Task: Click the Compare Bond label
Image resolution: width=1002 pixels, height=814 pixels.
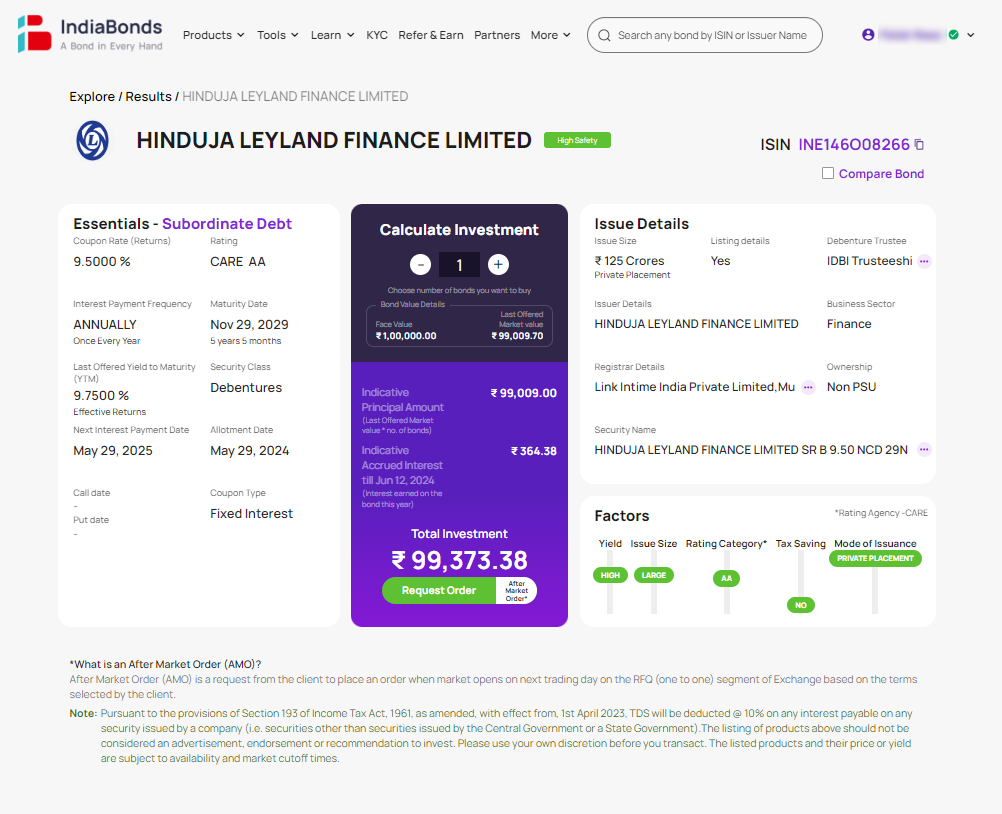Action: (x=881, y=174)
